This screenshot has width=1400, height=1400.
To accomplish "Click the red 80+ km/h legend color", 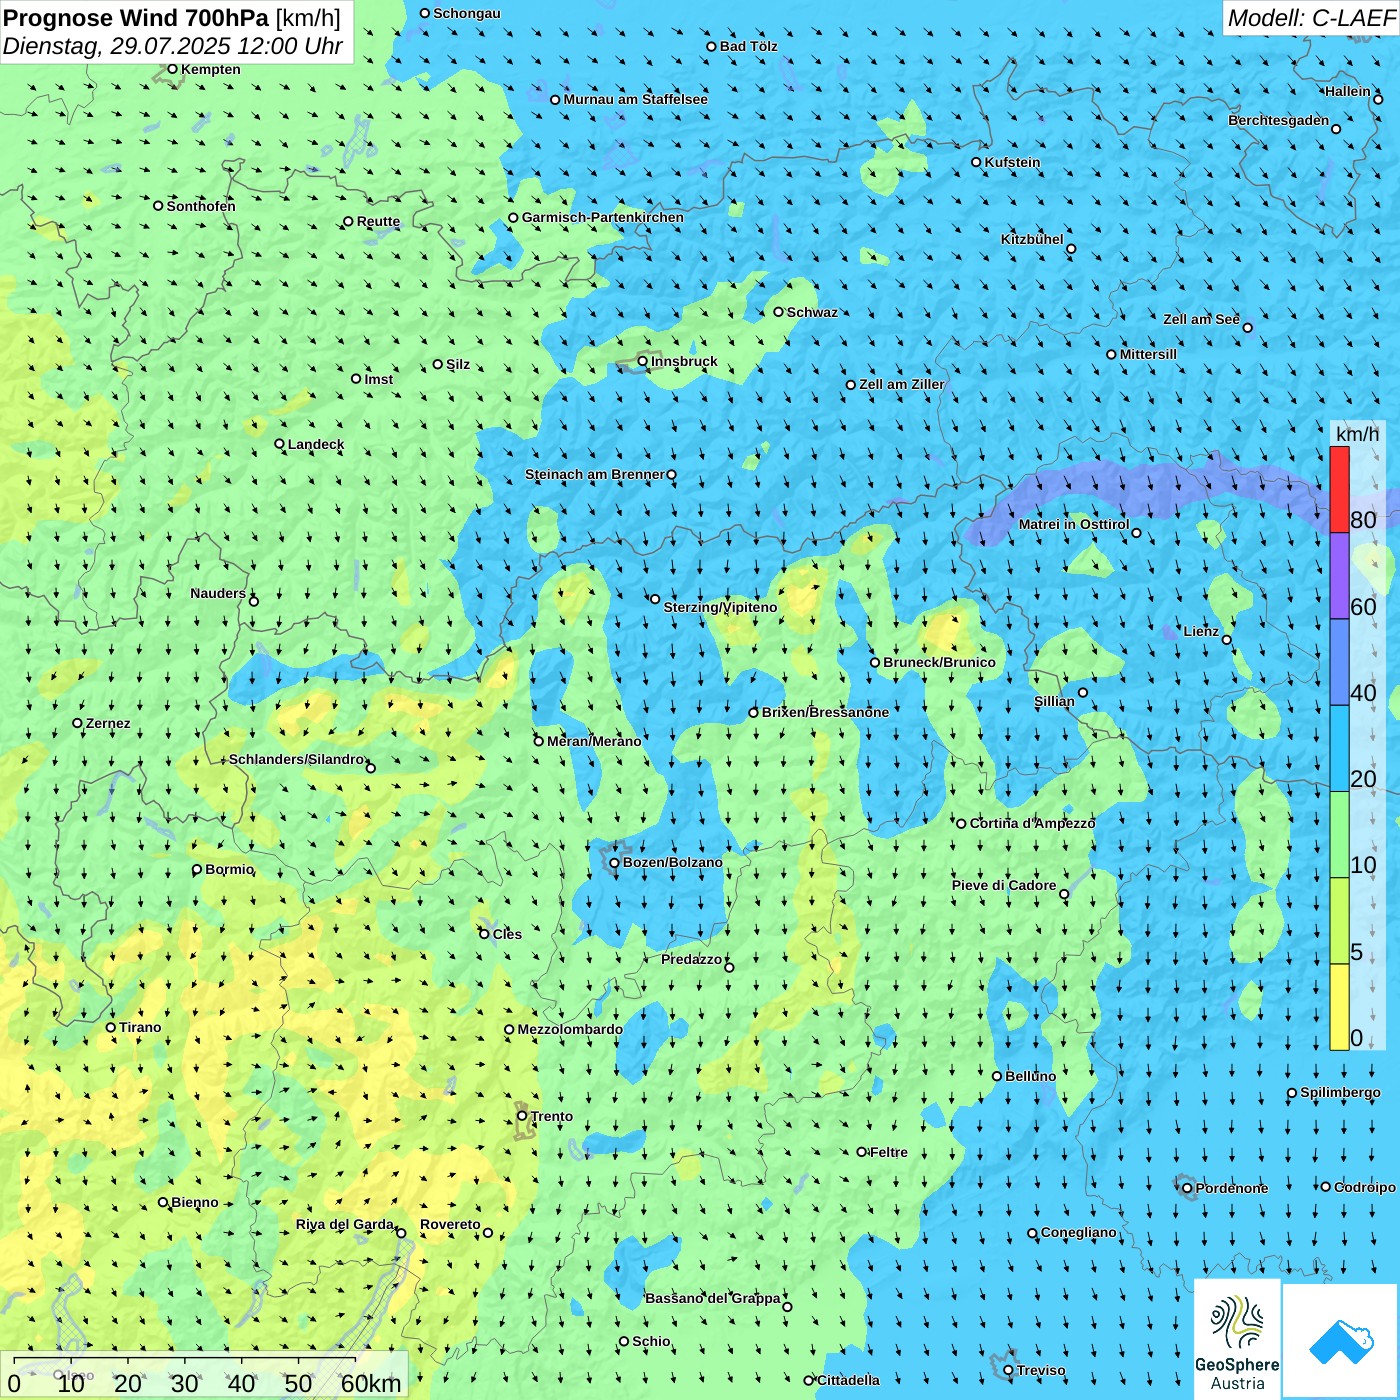I will (1340, 489).
